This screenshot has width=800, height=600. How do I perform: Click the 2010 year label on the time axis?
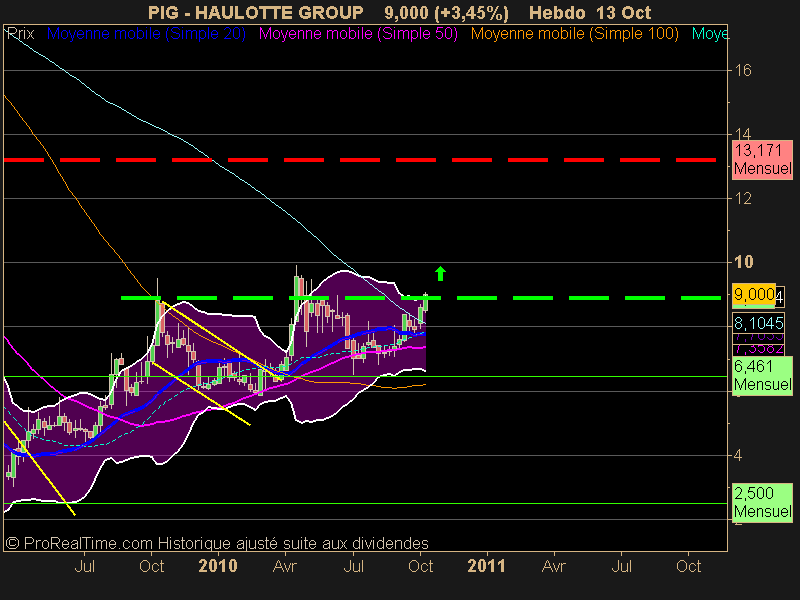click(x=218, y=566)
